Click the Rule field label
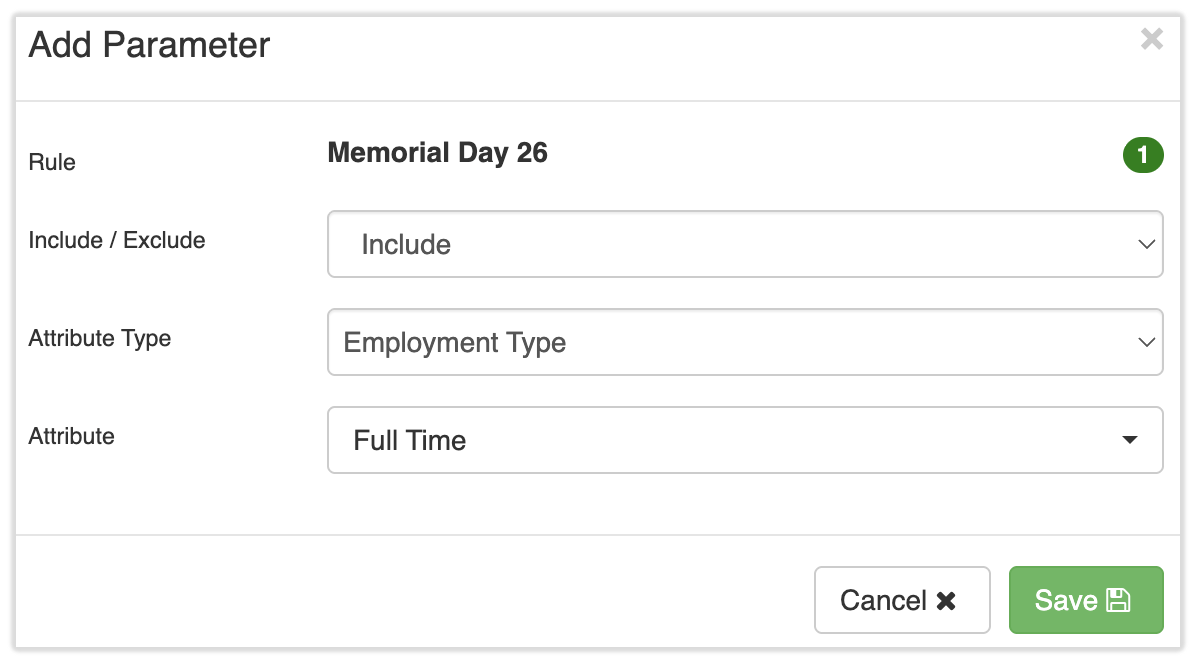Screen dimensions: 1196x666 pos(52,162)
